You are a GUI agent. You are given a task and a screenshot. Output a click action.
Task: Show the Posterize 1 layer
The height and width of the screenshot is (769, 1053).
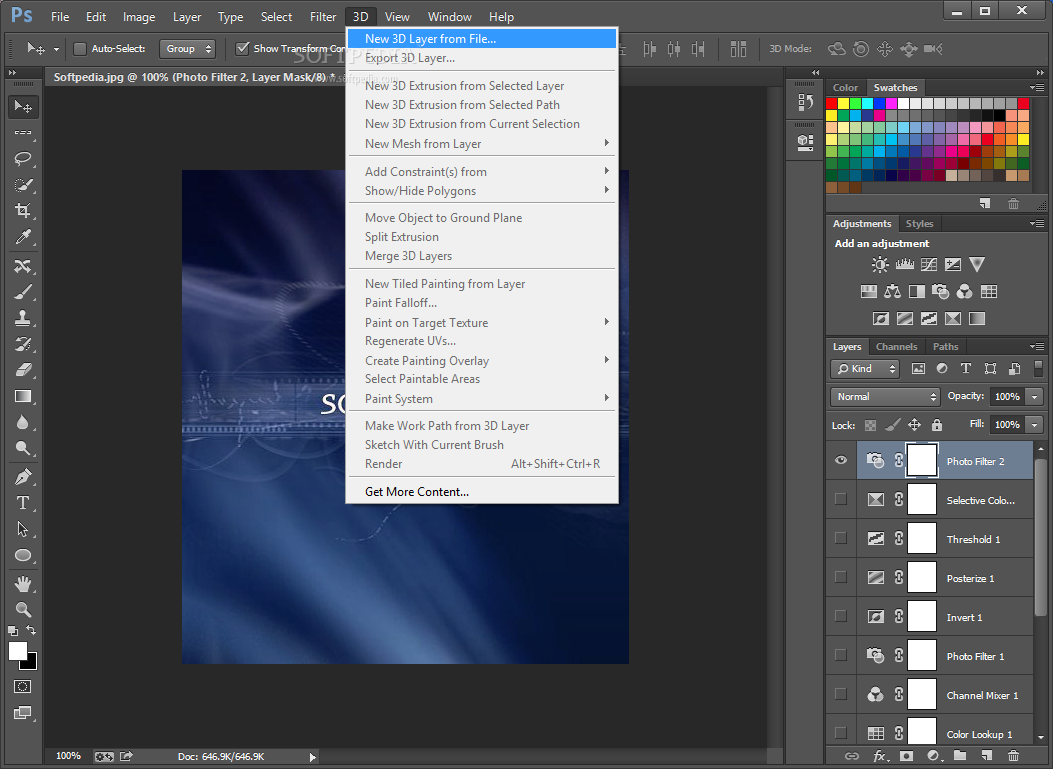841,577
